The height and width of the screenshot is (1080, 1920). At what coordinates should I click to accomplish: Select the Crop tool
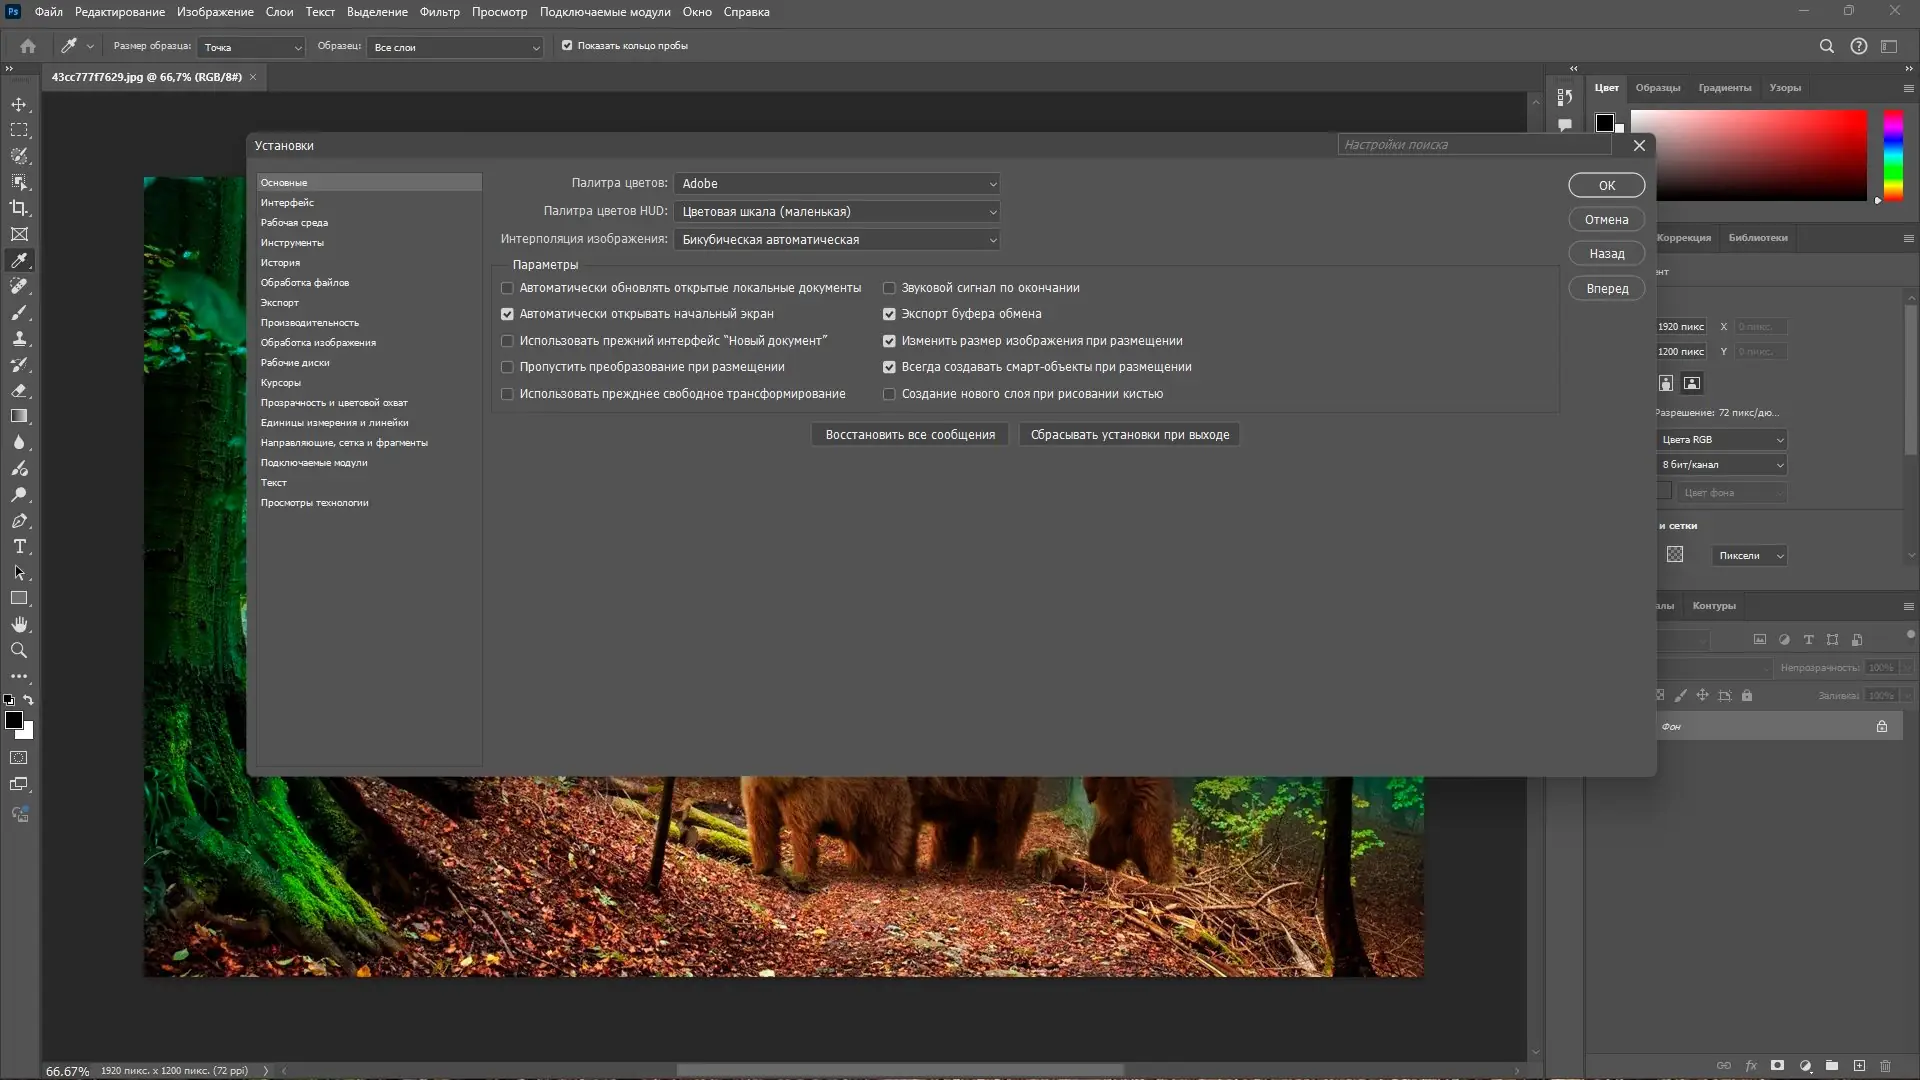pos(19,208)
